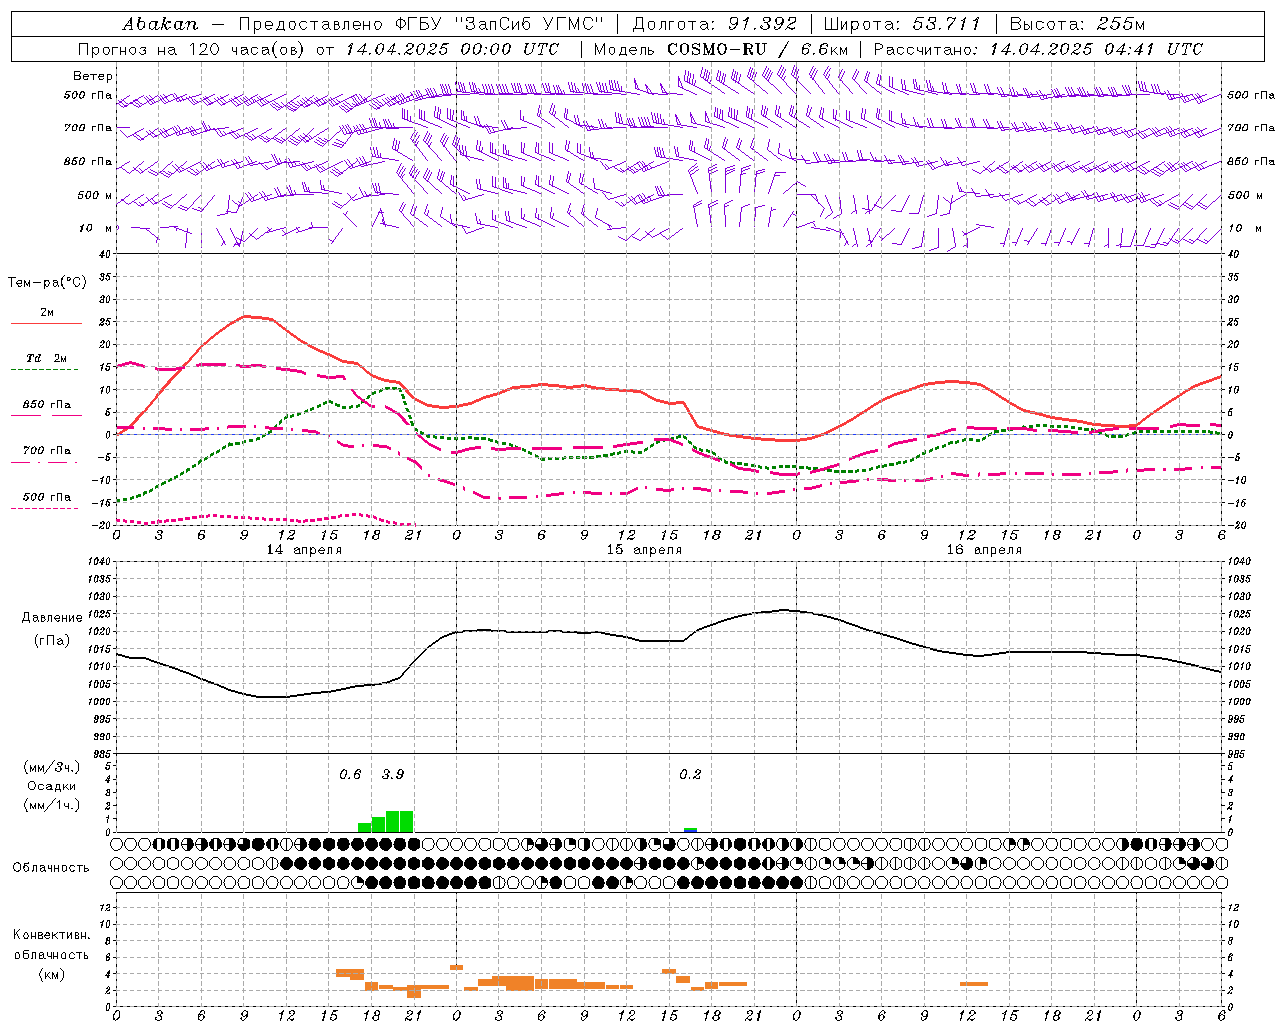Click the (гПа) unit label under Давление

(x=52, y=641)
